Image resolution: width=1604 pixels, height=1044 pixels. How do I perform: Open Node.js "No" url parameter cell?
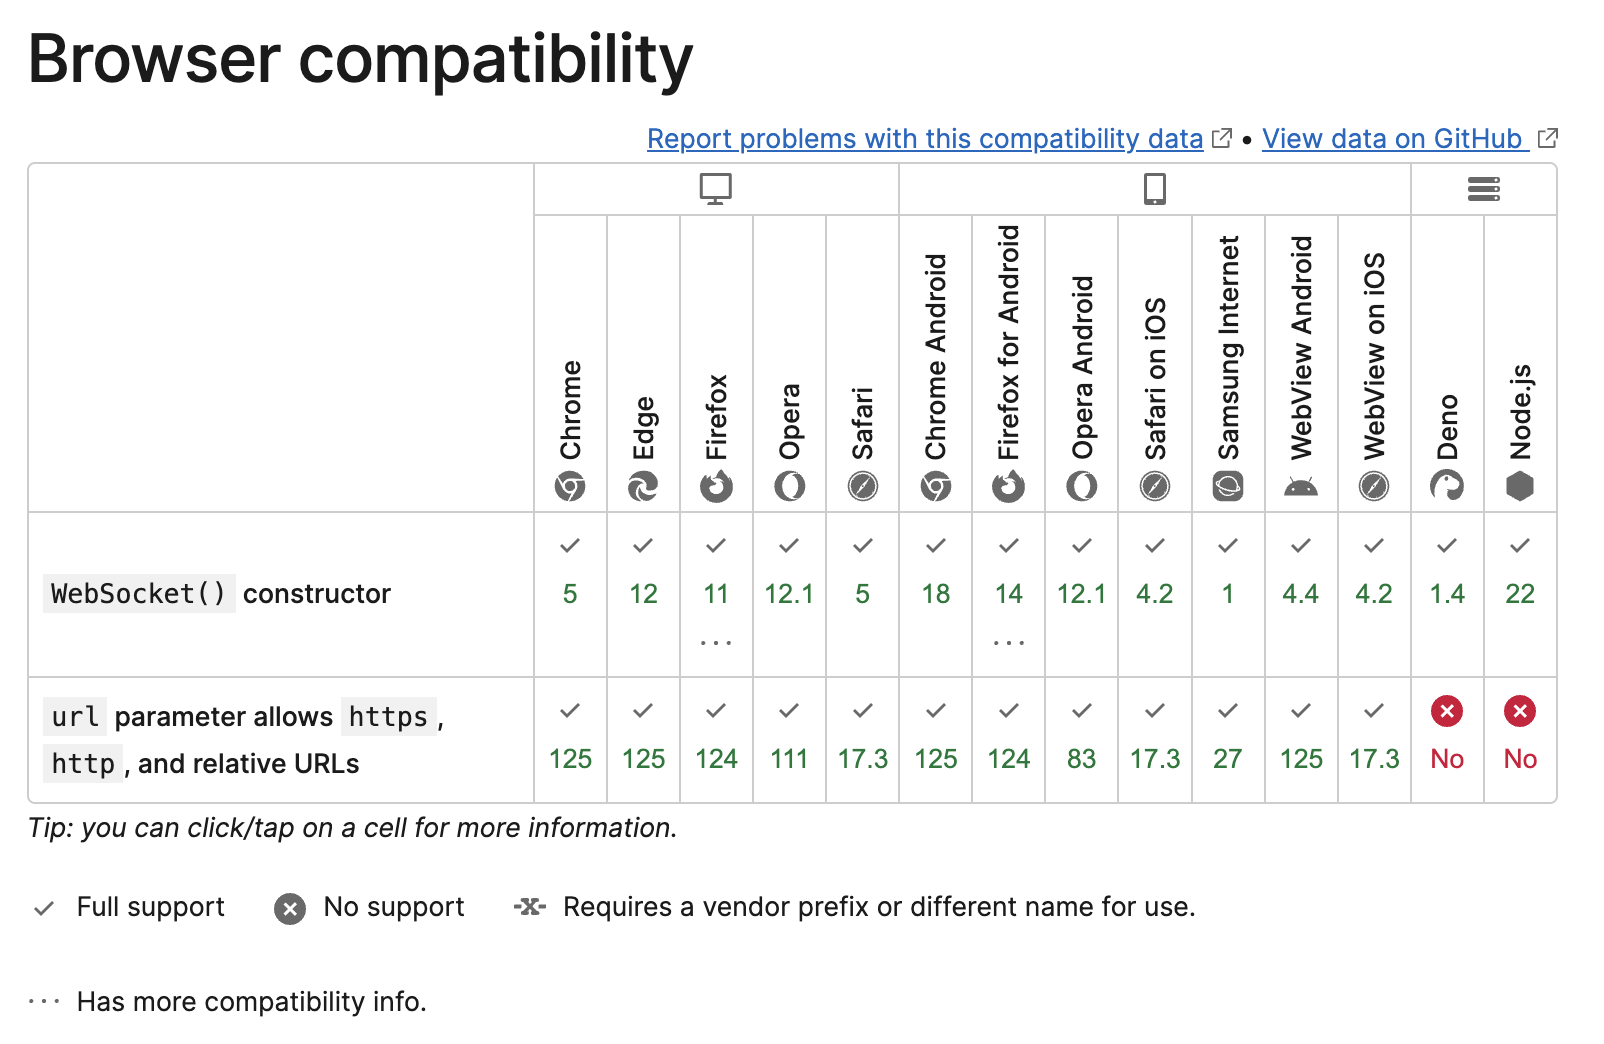(1520, 740)
